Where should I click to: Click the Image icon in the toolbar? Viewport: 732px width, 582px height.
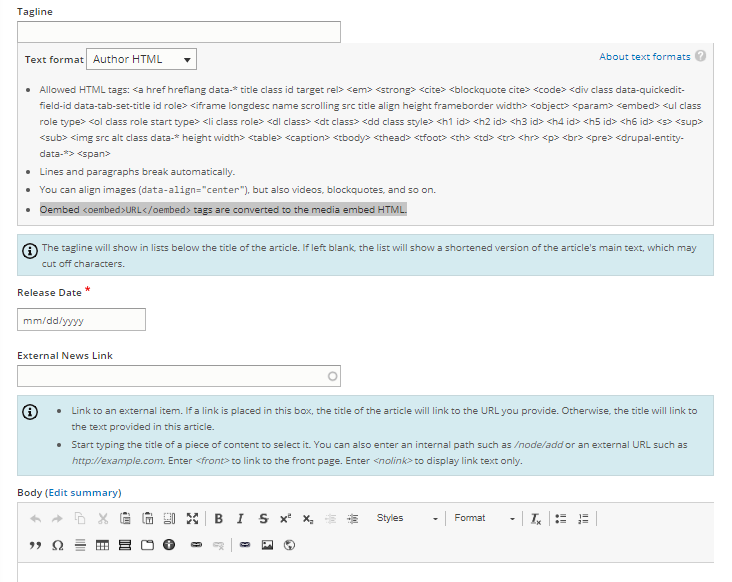pyautogui.click(x=267, y=545)
